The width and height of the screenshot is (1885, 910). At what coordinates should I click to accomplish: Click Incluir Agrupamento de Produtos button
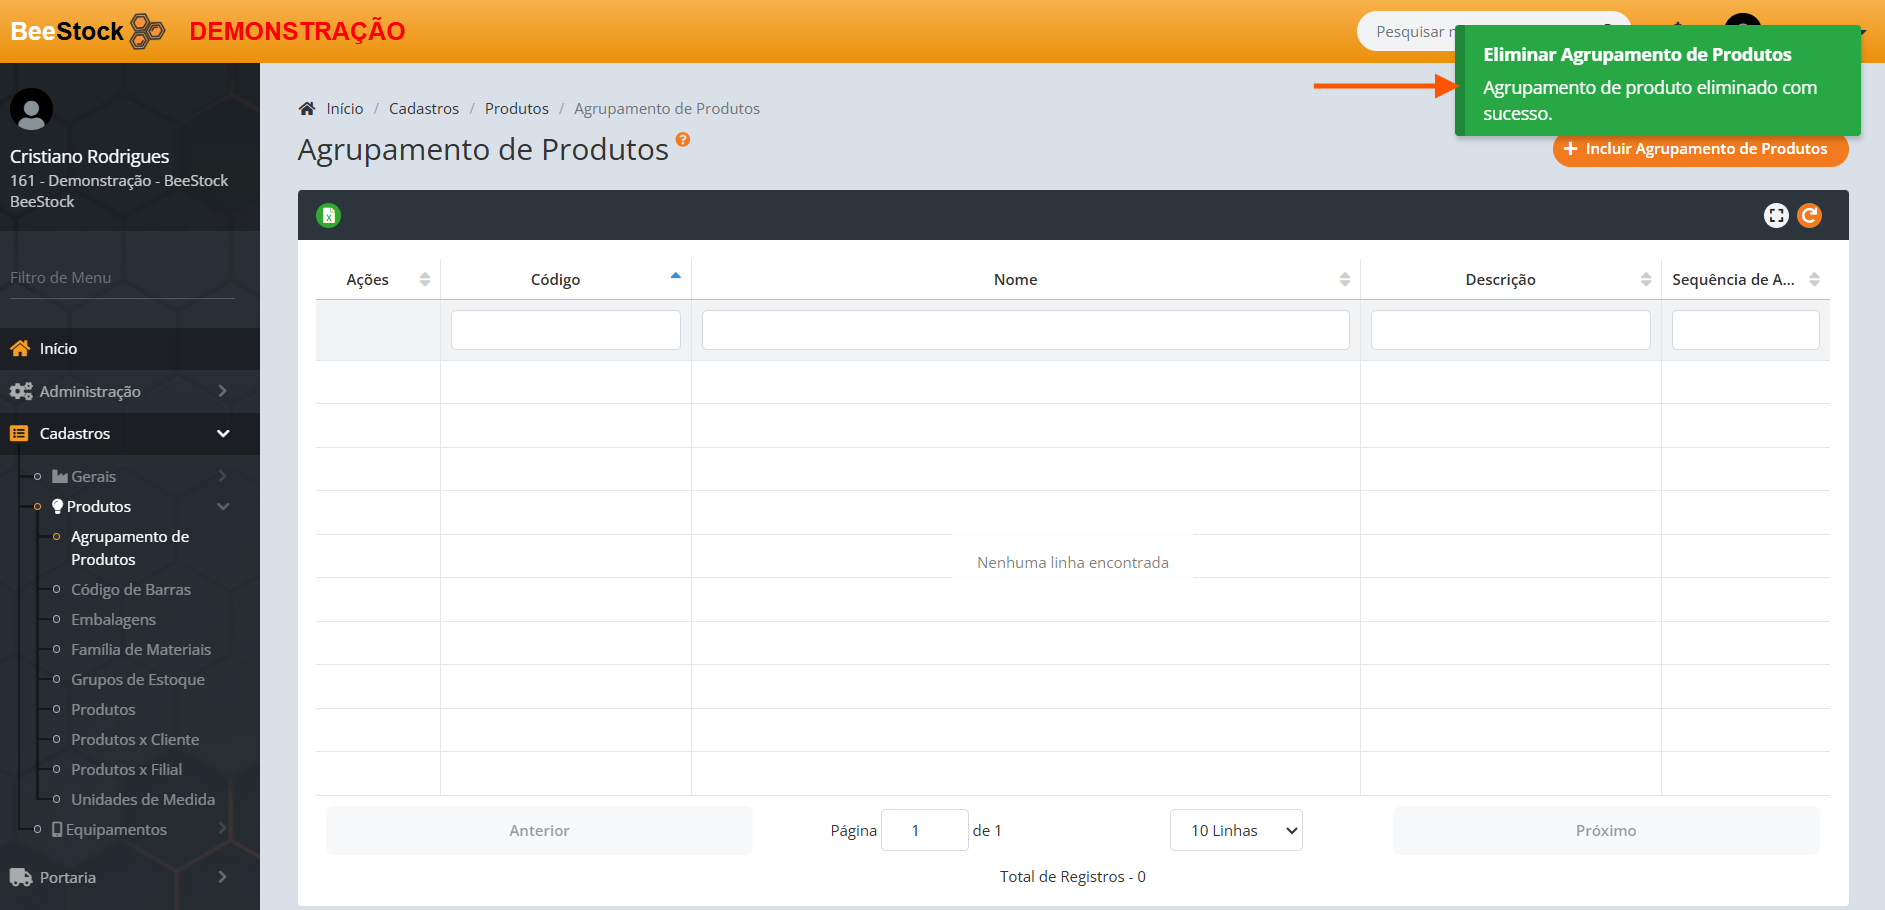pyautogui.click(x=1700, y=149)
